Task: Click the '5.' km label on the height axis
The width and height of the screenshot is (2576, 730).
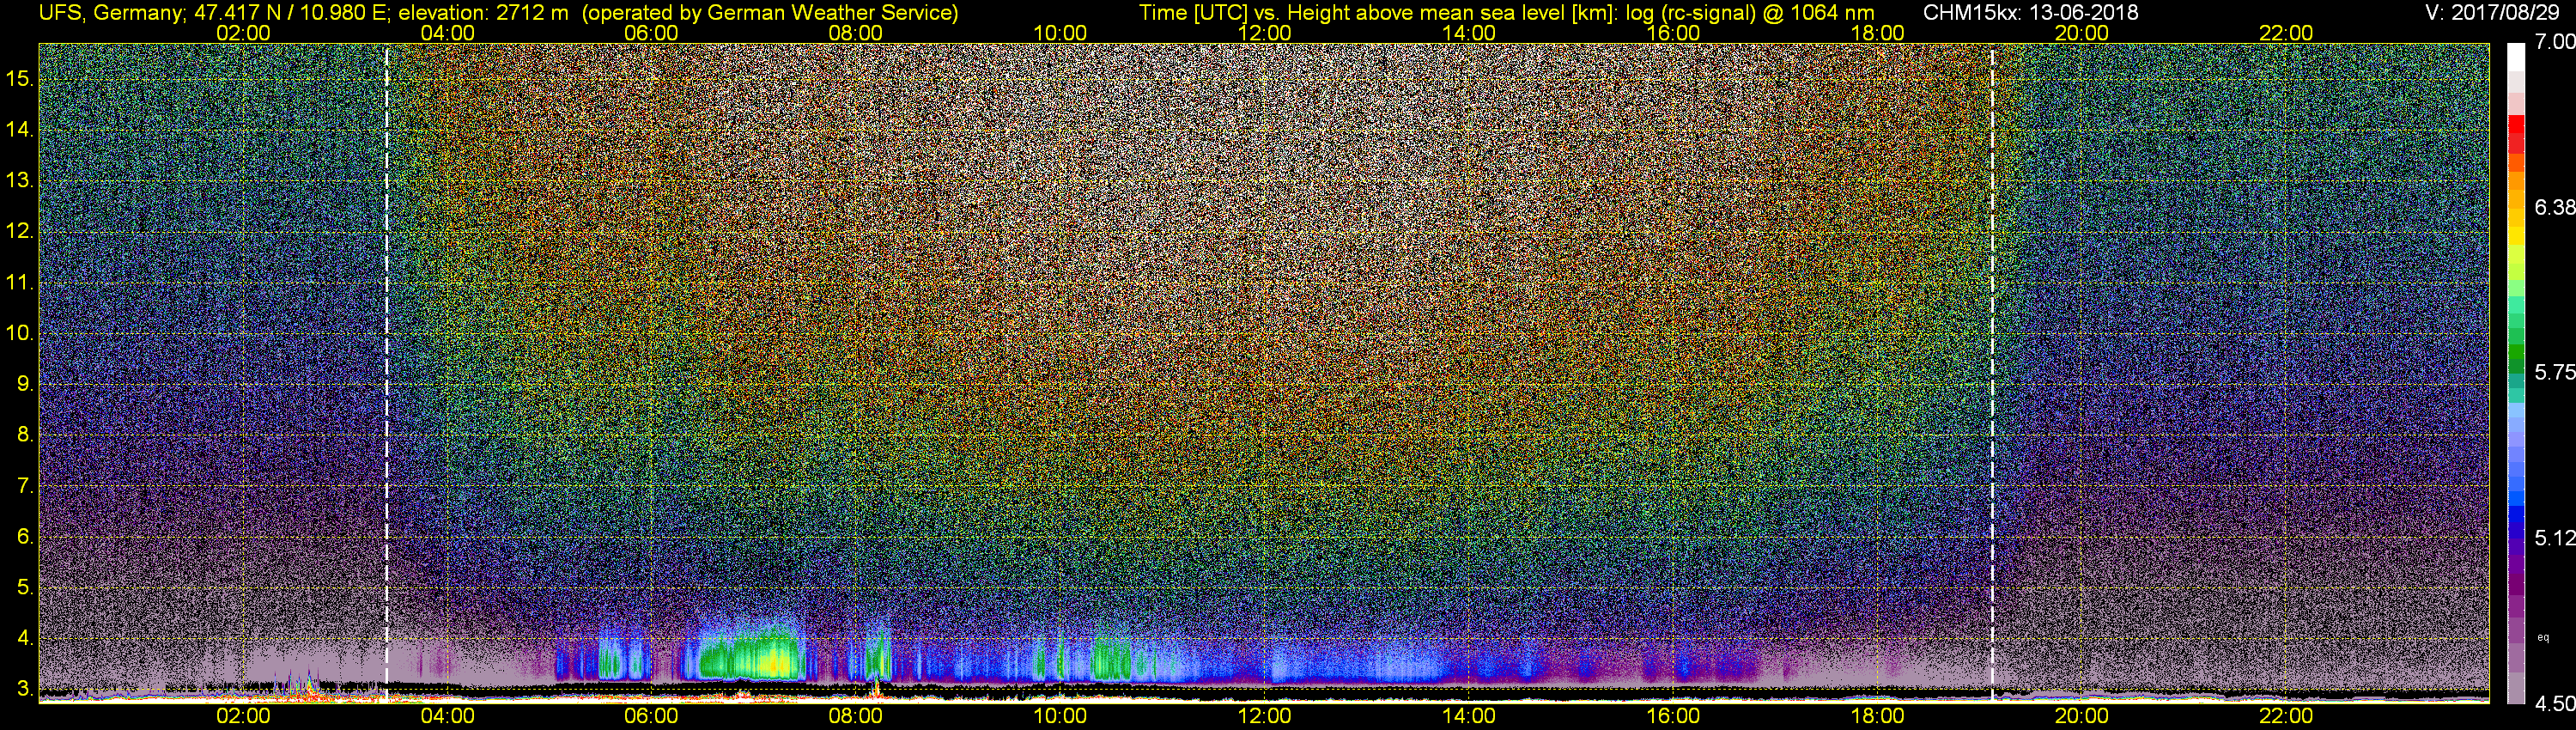Action: (x=25, y=588)
